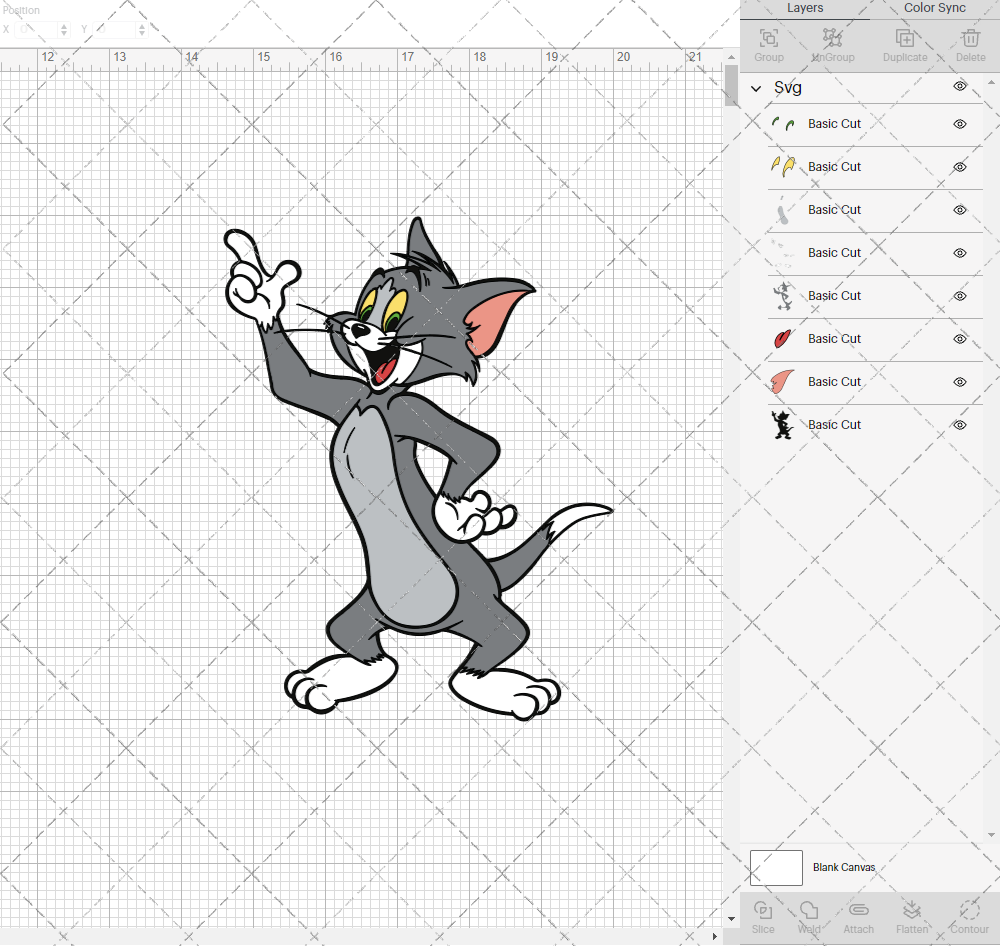Click the layers panel scroll down arrow

990,835
